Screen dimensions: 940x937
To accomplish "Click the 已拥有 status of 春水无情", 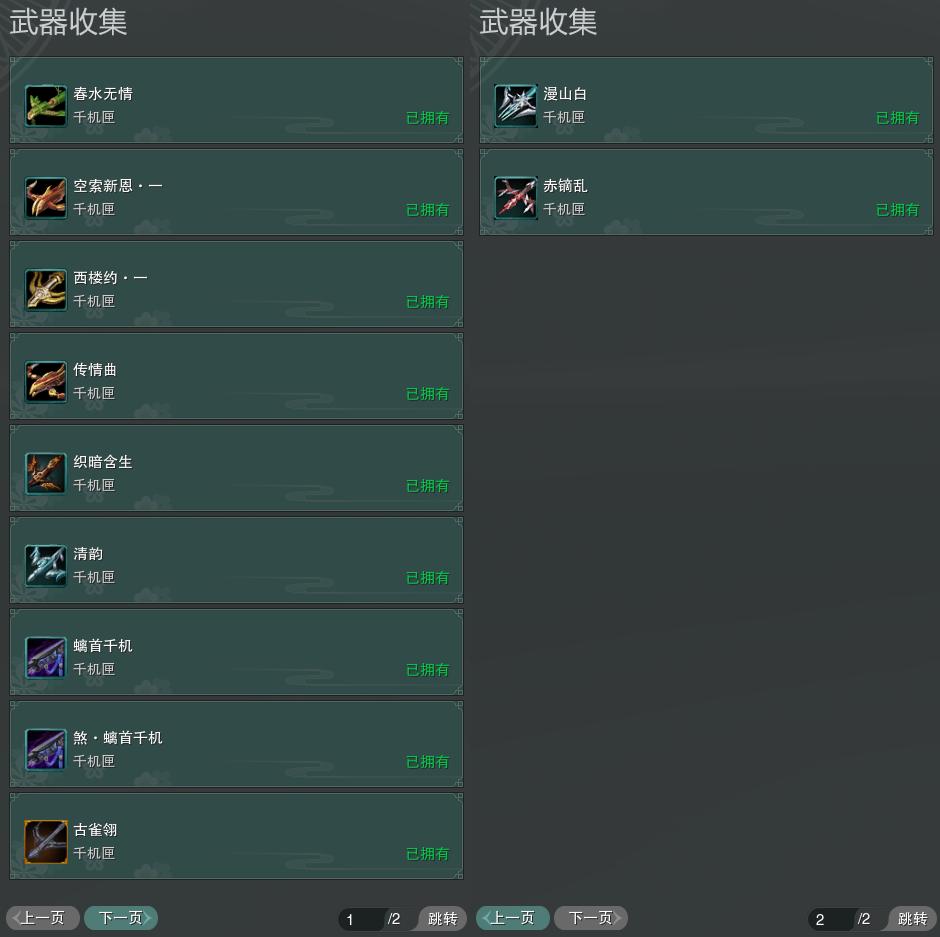I will pyautogui.click(x=427, y=118).
